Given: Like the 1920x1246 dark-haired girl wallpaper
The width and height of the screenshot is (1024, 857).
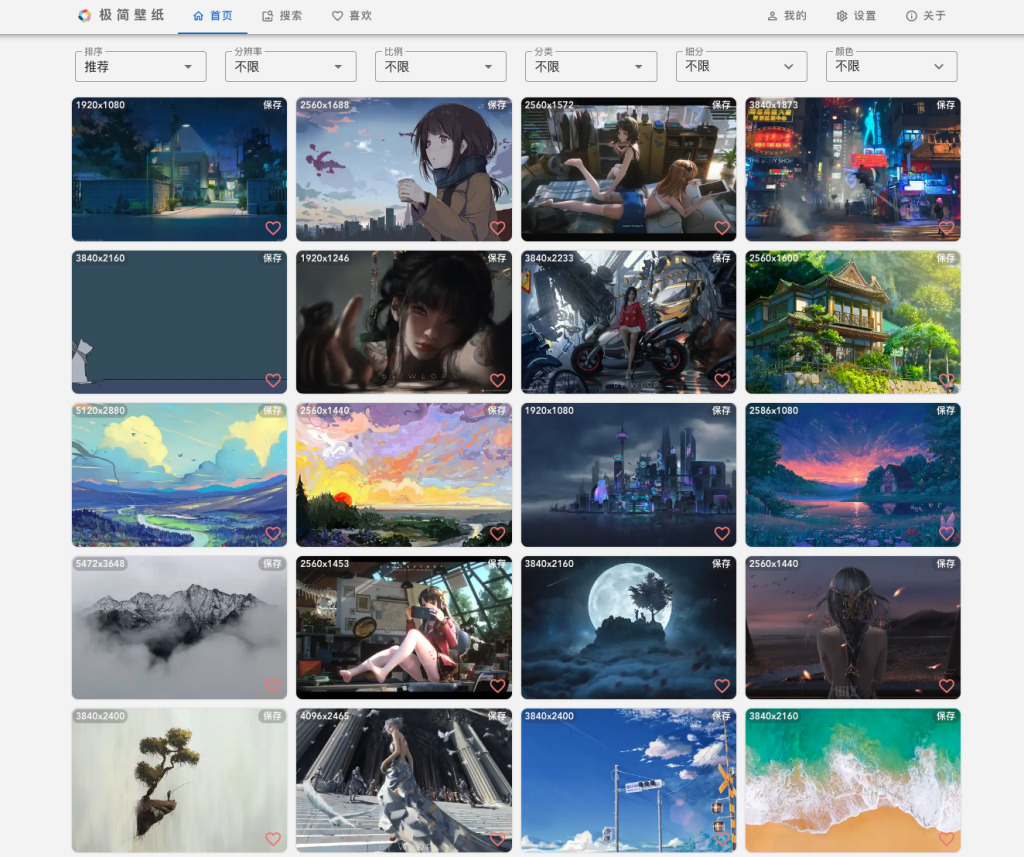Looking at the screenshot, I should pyautogui.click(x=498, y=380).
